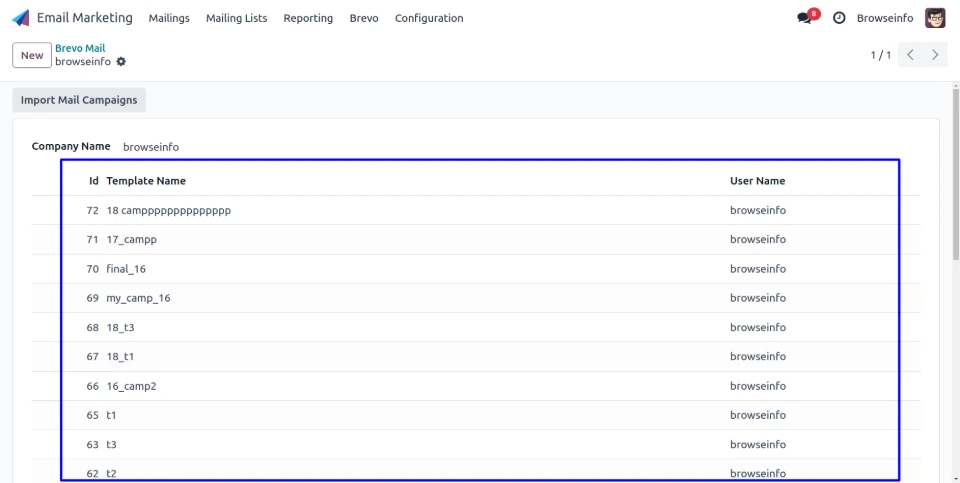Click the Company Name field value
The width and height of the screenshot is (960, 483).
(151, 147)
